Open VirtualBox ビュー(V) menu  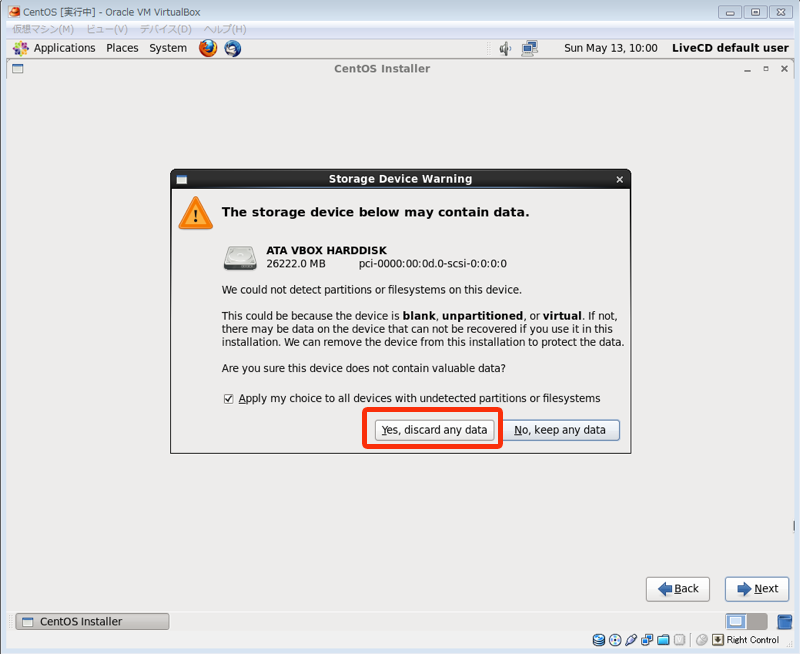click(107, 29)
